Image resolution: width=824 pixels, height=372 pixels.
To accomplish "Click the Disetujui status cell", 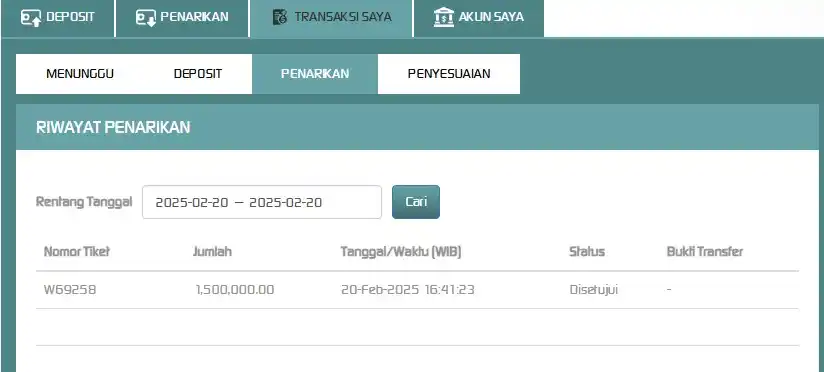I will (x=594, y=290).
